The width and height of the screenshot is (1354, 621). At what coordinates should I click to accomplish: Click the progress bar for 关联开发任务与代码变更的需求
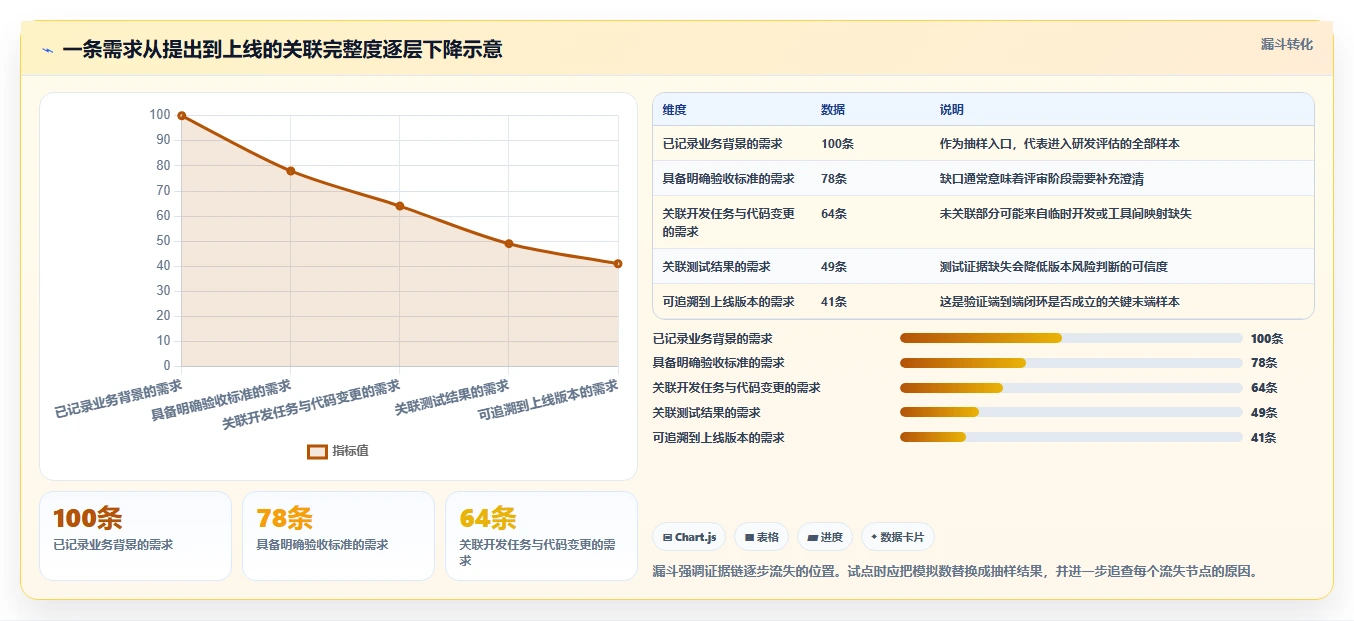coord(1071,388)
